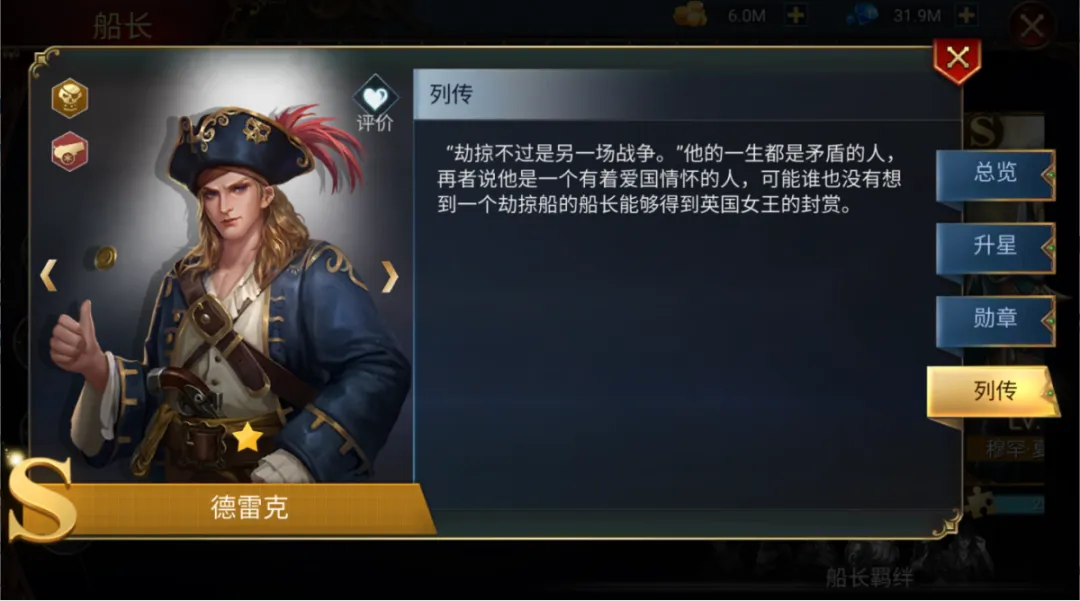Screen dimensions: 1080x601
Task: Click the red cannon hexagon badge
Action: click(70, 151)
